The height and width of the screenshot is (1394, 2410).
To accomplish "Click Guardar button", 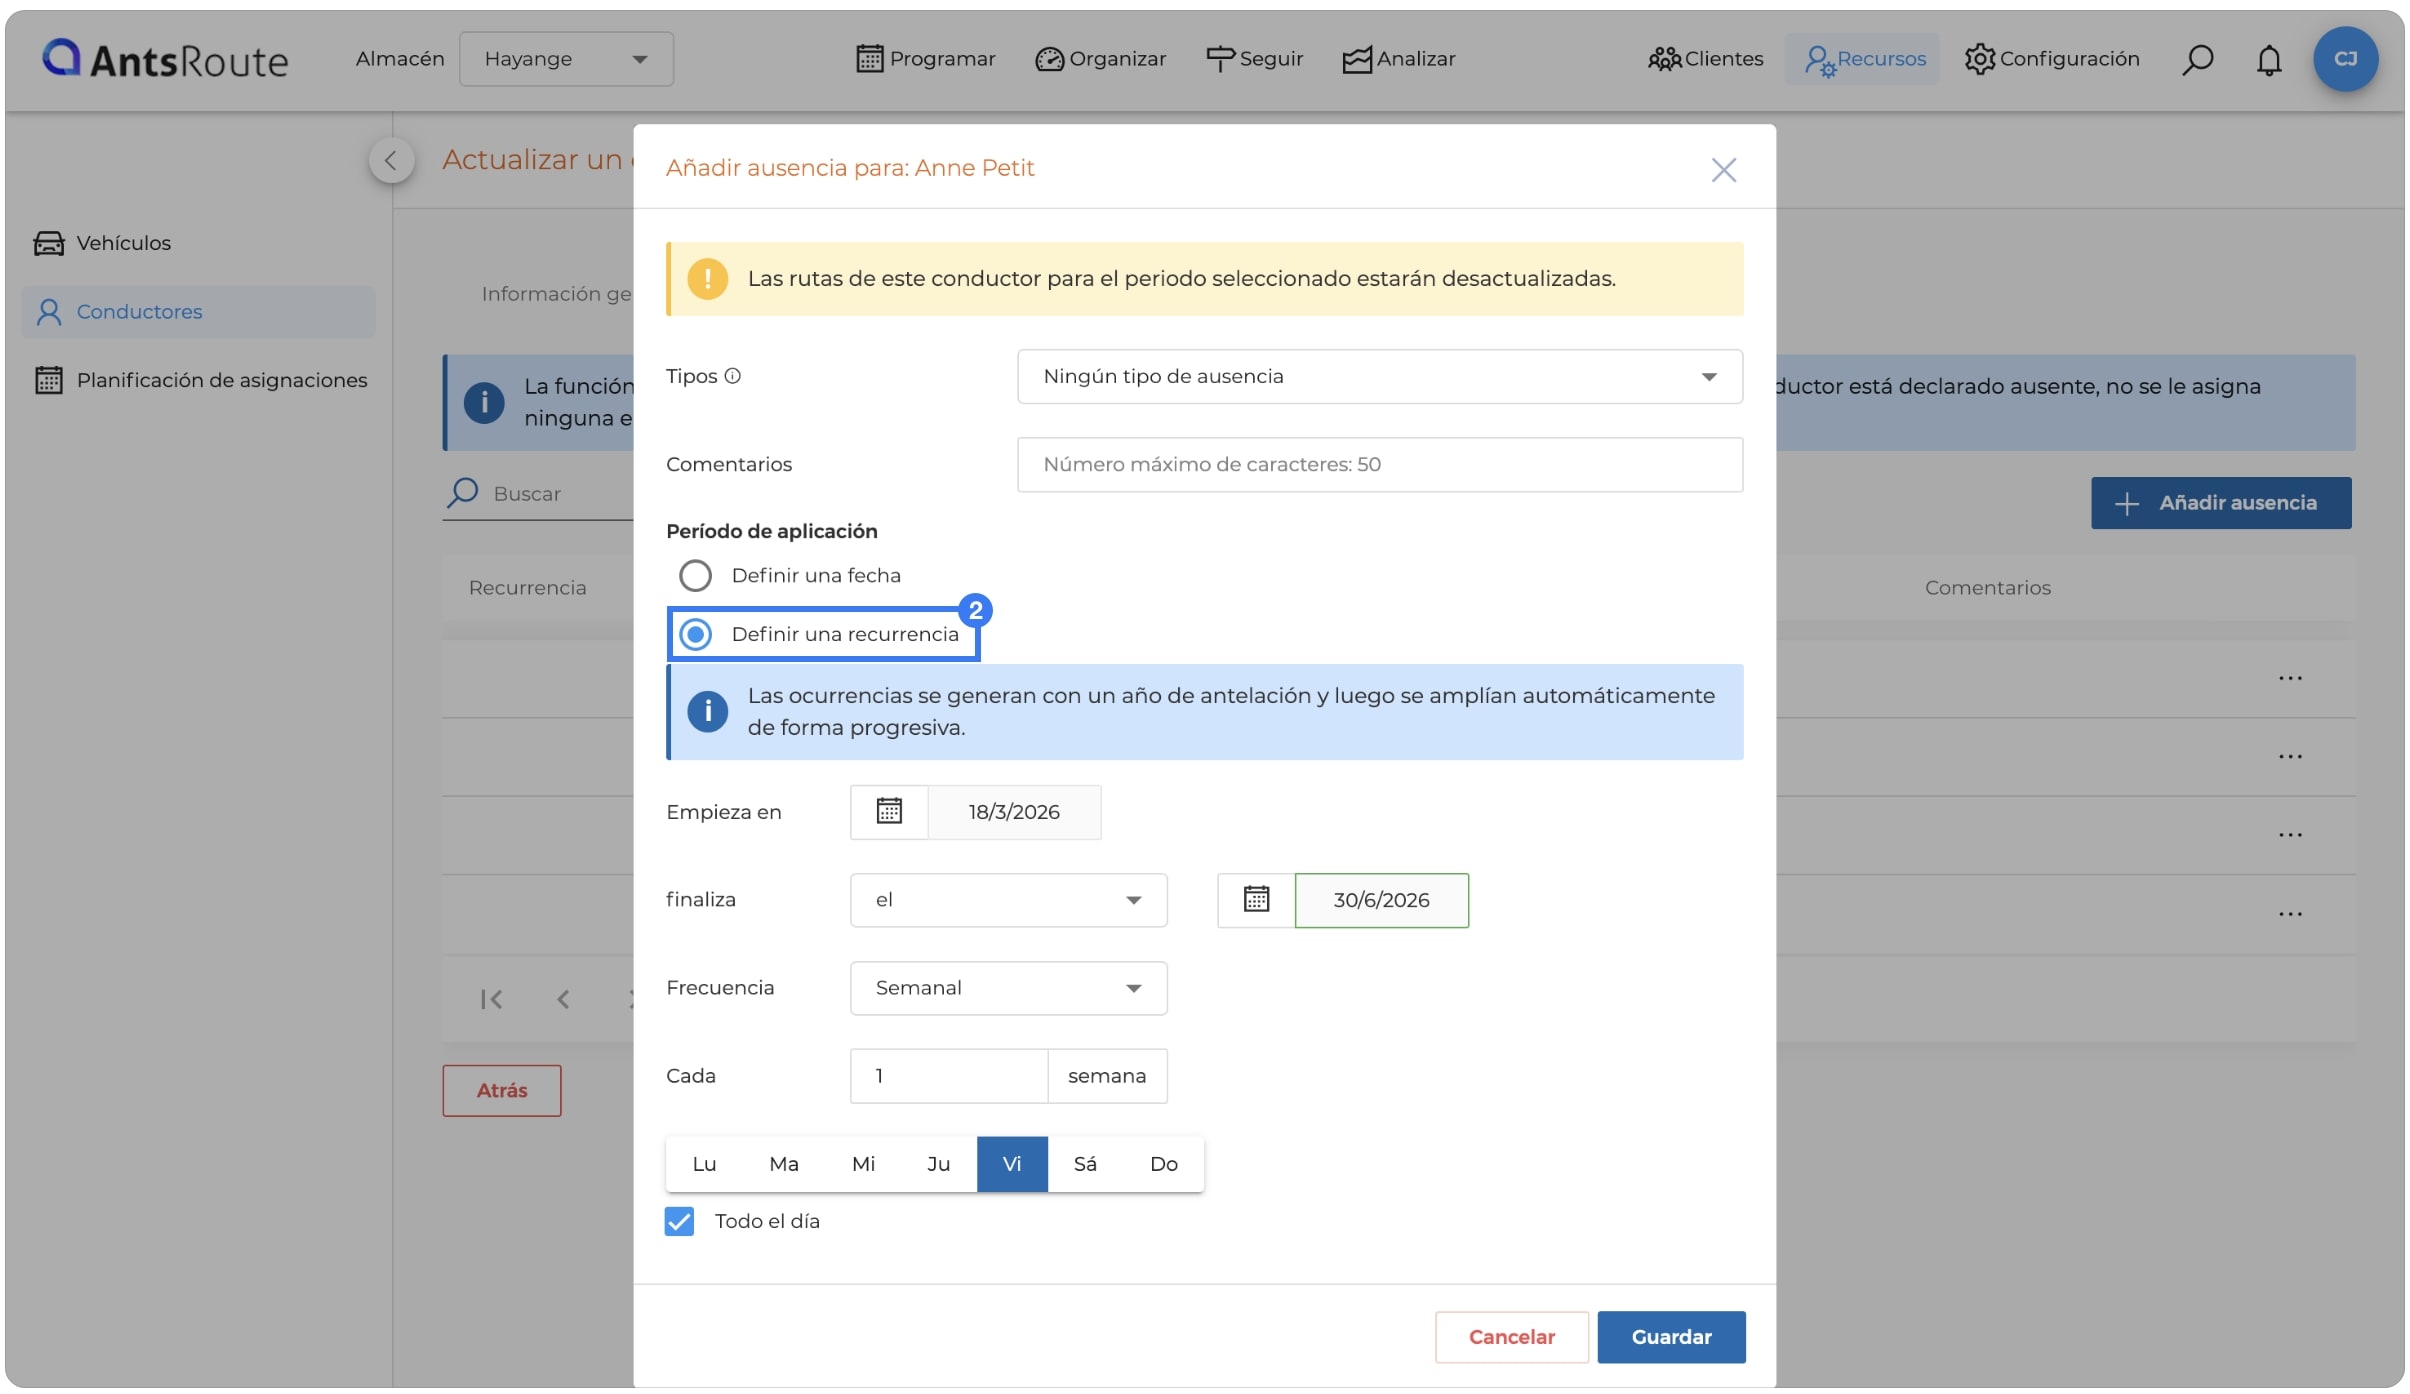I will point(1671,1337).
